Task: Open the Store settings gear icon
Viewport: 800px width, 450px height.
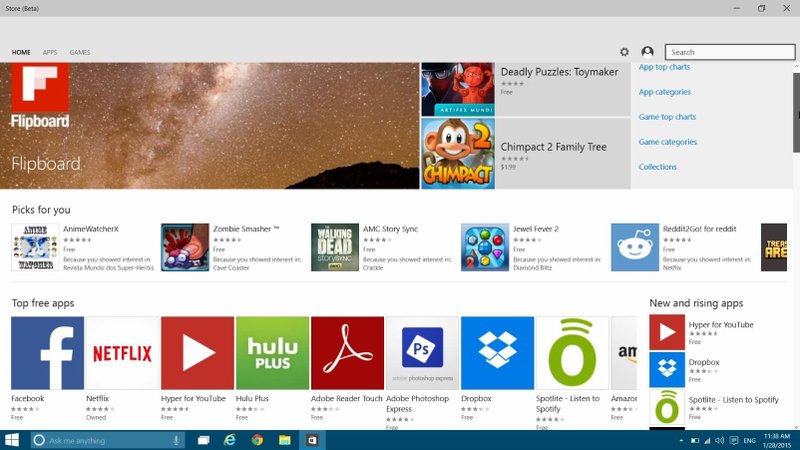Action: [x=624, y=52]
